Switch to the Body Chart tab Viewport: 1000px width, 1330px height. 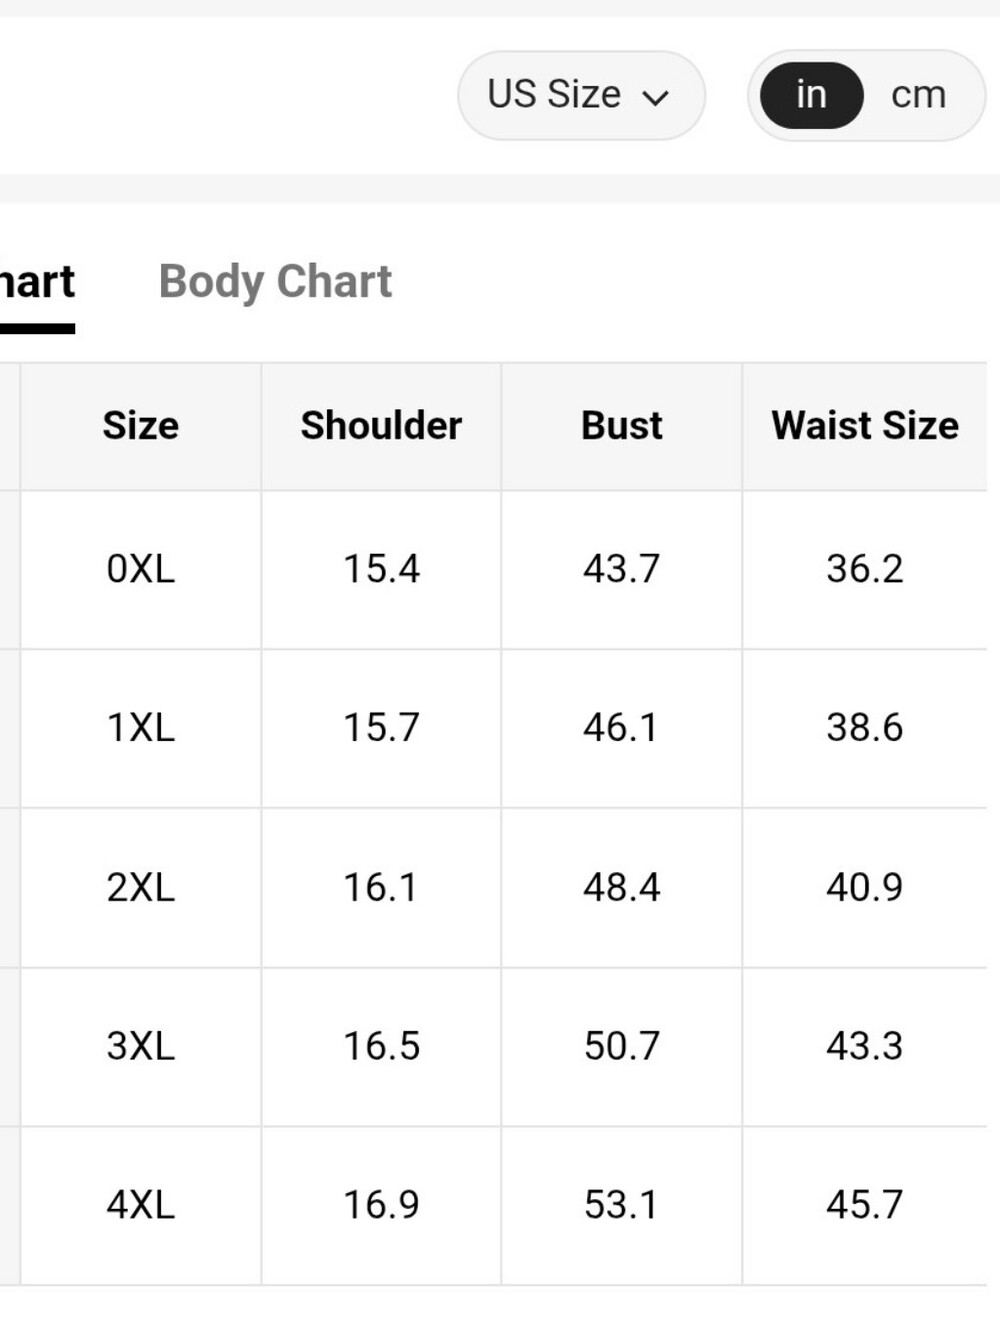click(275, 282)
